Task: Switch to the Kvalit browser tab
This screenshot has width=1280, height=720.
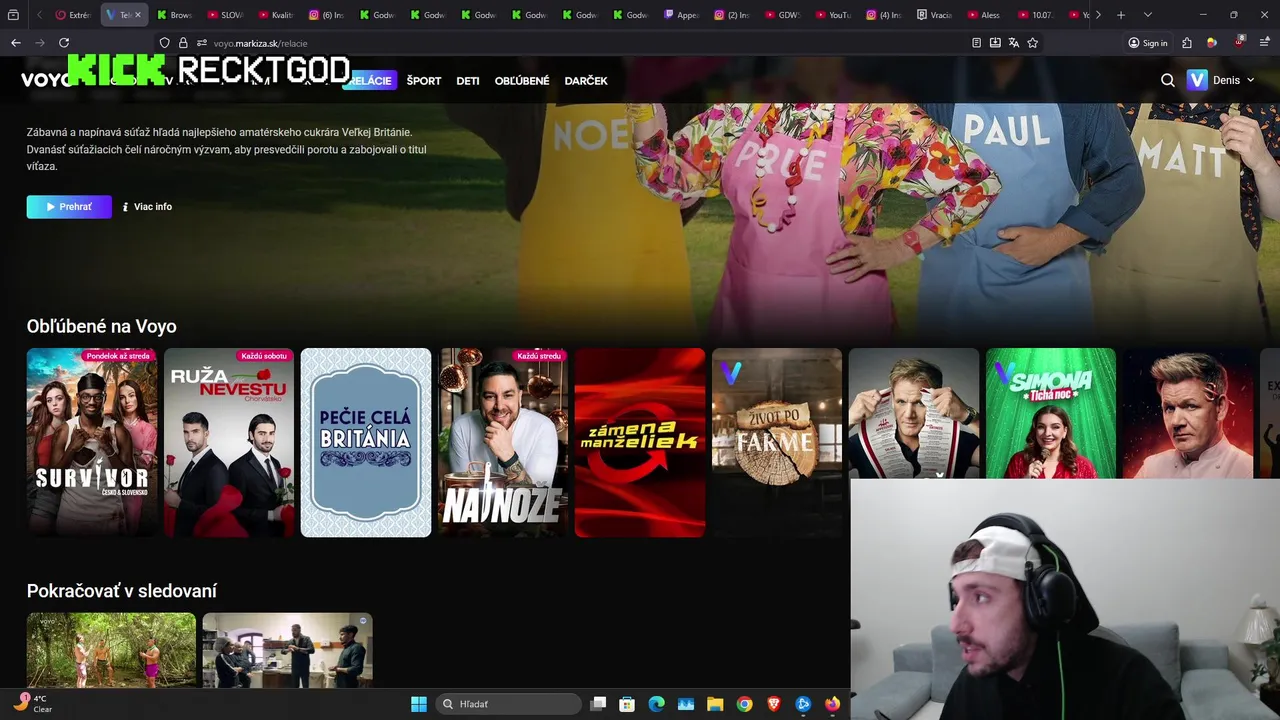Action: pos(276,15)
